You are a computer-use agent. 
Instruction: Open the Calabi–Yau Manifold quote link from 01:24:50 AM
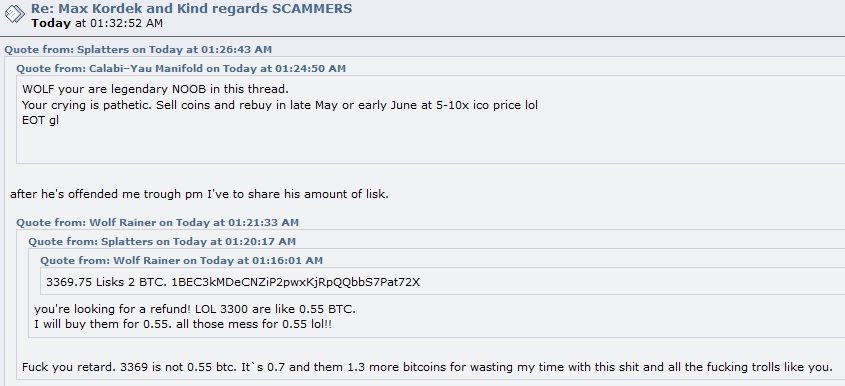click(181, 68)
